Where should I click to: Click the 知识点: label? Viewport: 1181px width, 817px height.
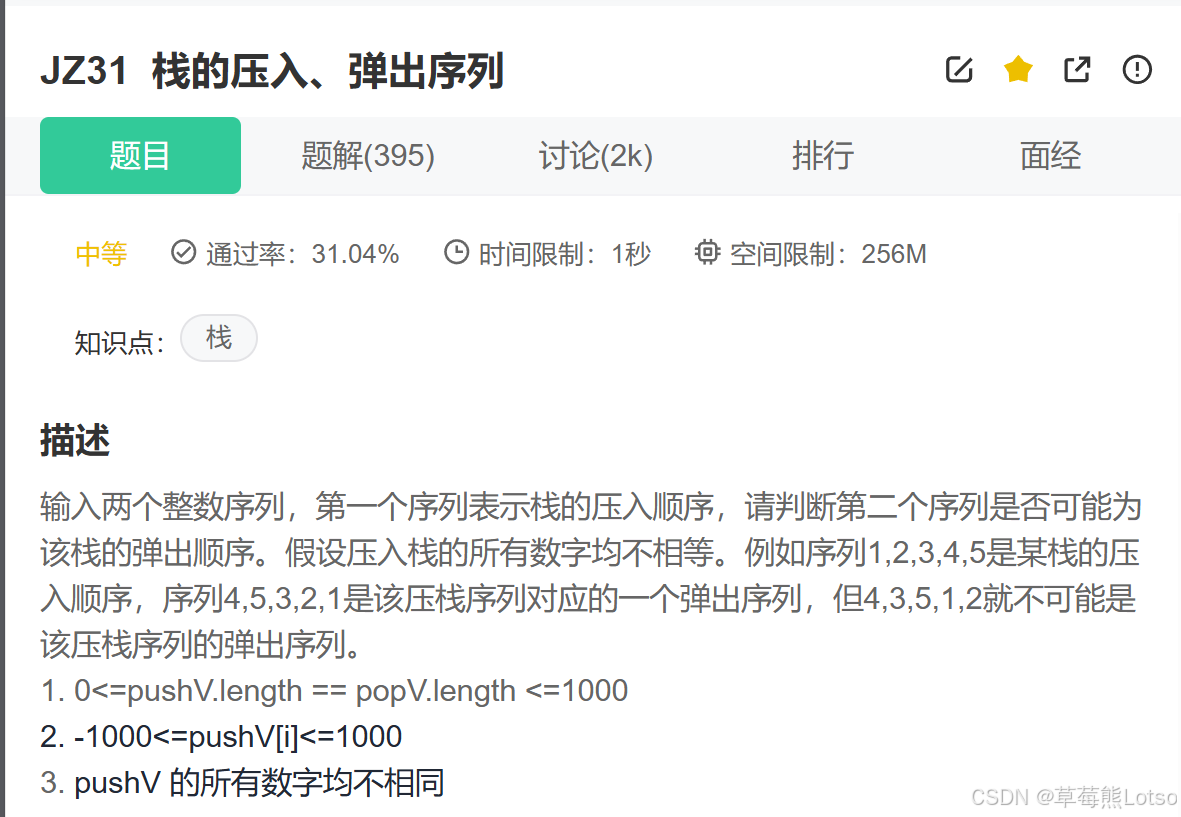click(x=119, y=343)
